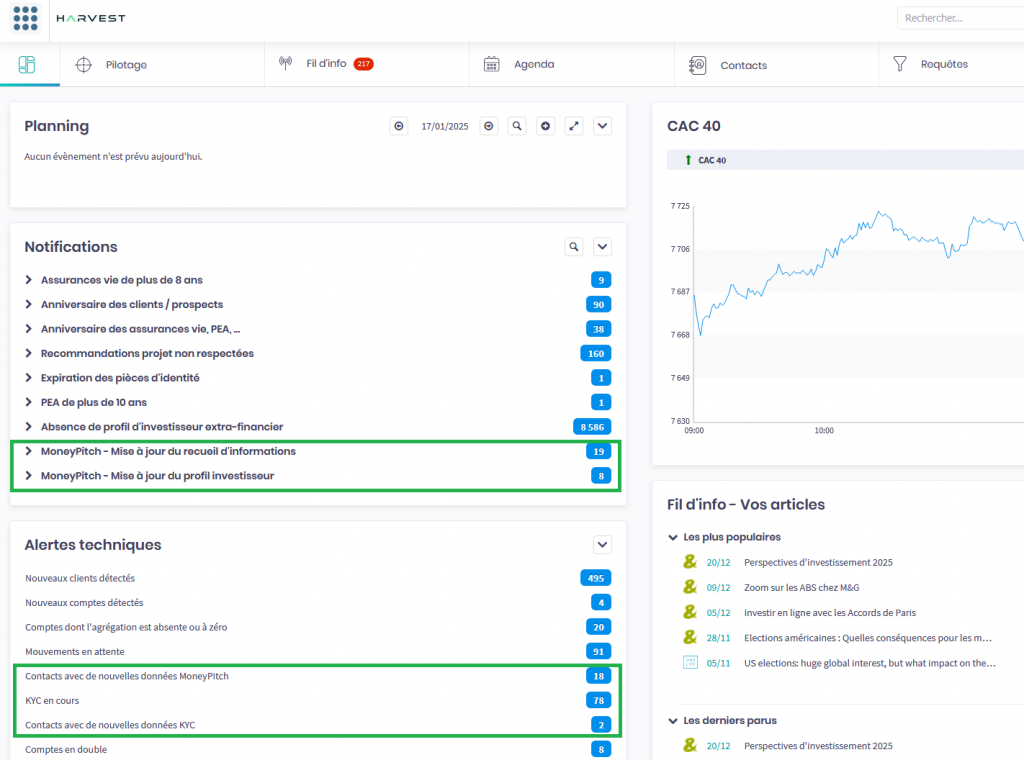
Task: Open the app launcher grid icon
Action: pos(26,19)
